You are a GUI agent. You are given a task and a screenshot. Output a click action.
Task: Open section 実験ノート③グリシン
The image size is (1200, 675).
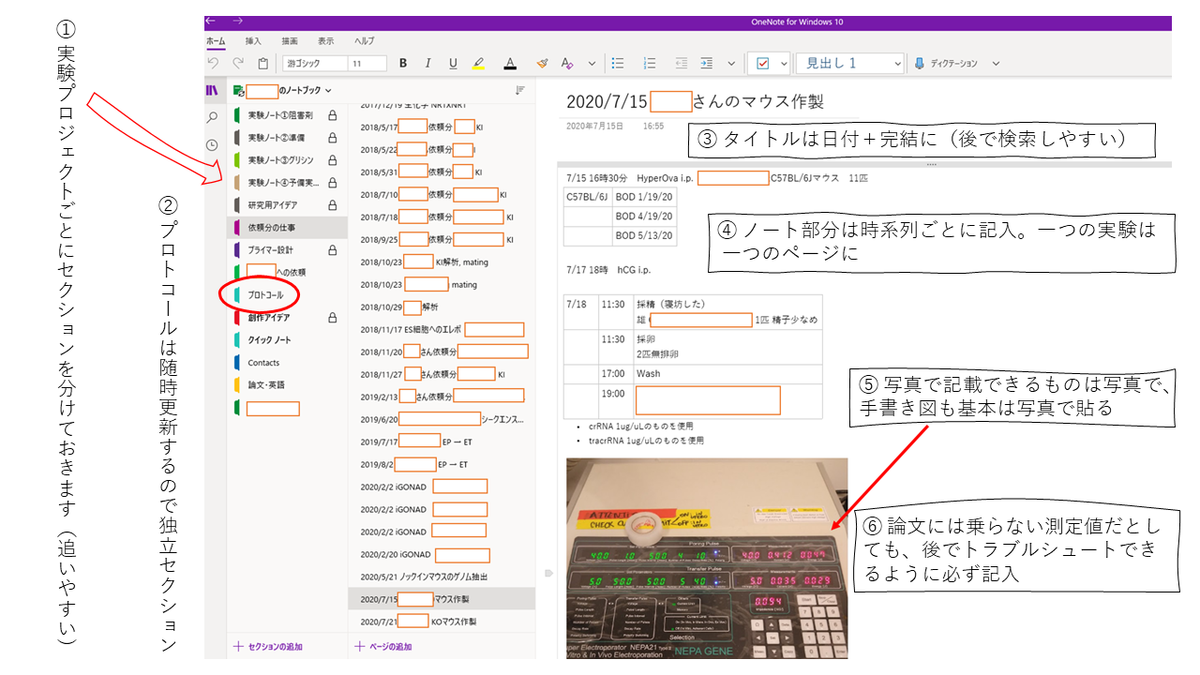[x=288, y=160]
